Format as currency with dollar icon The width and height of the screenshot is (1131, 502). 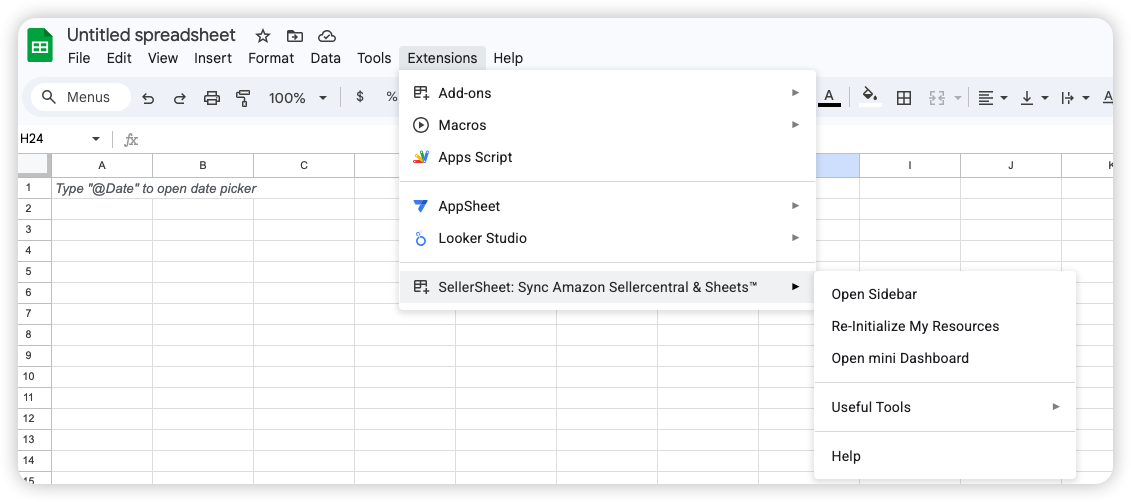(360, 97)
